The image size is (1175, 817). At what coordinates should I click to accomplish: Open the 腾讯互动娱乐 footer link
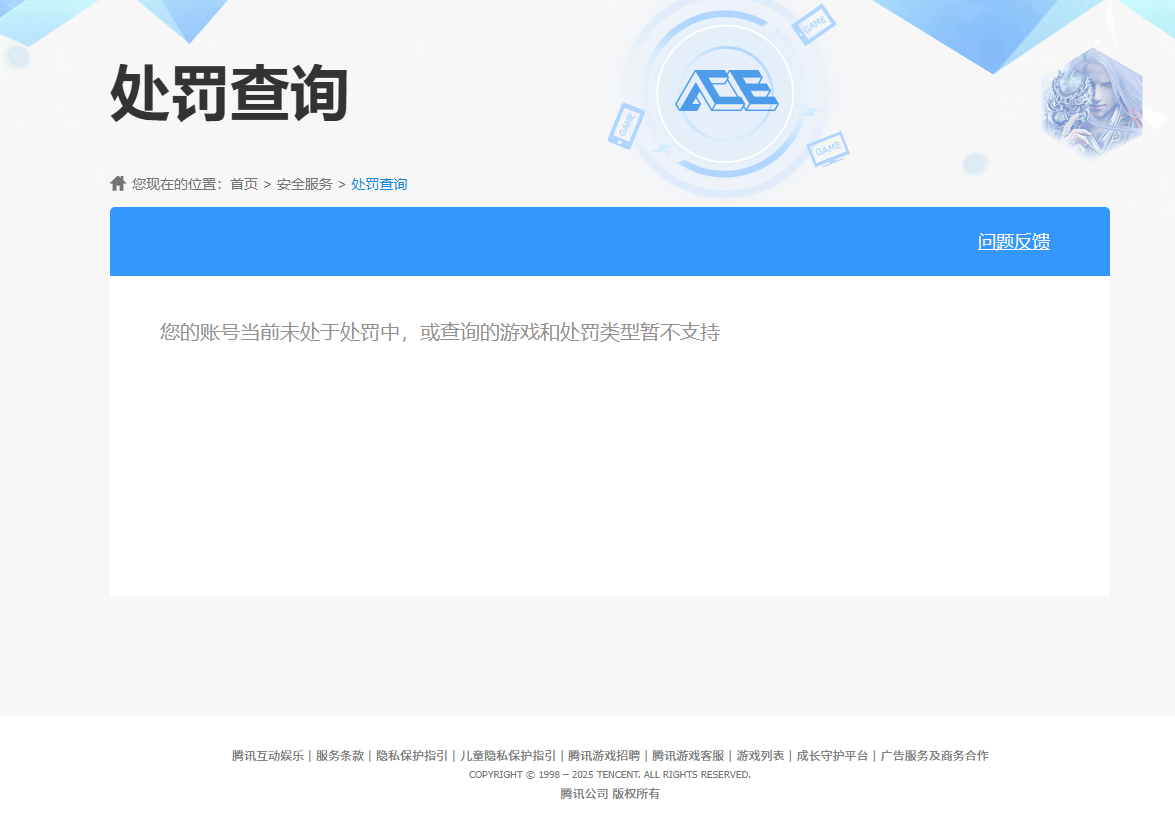[267, 756]
